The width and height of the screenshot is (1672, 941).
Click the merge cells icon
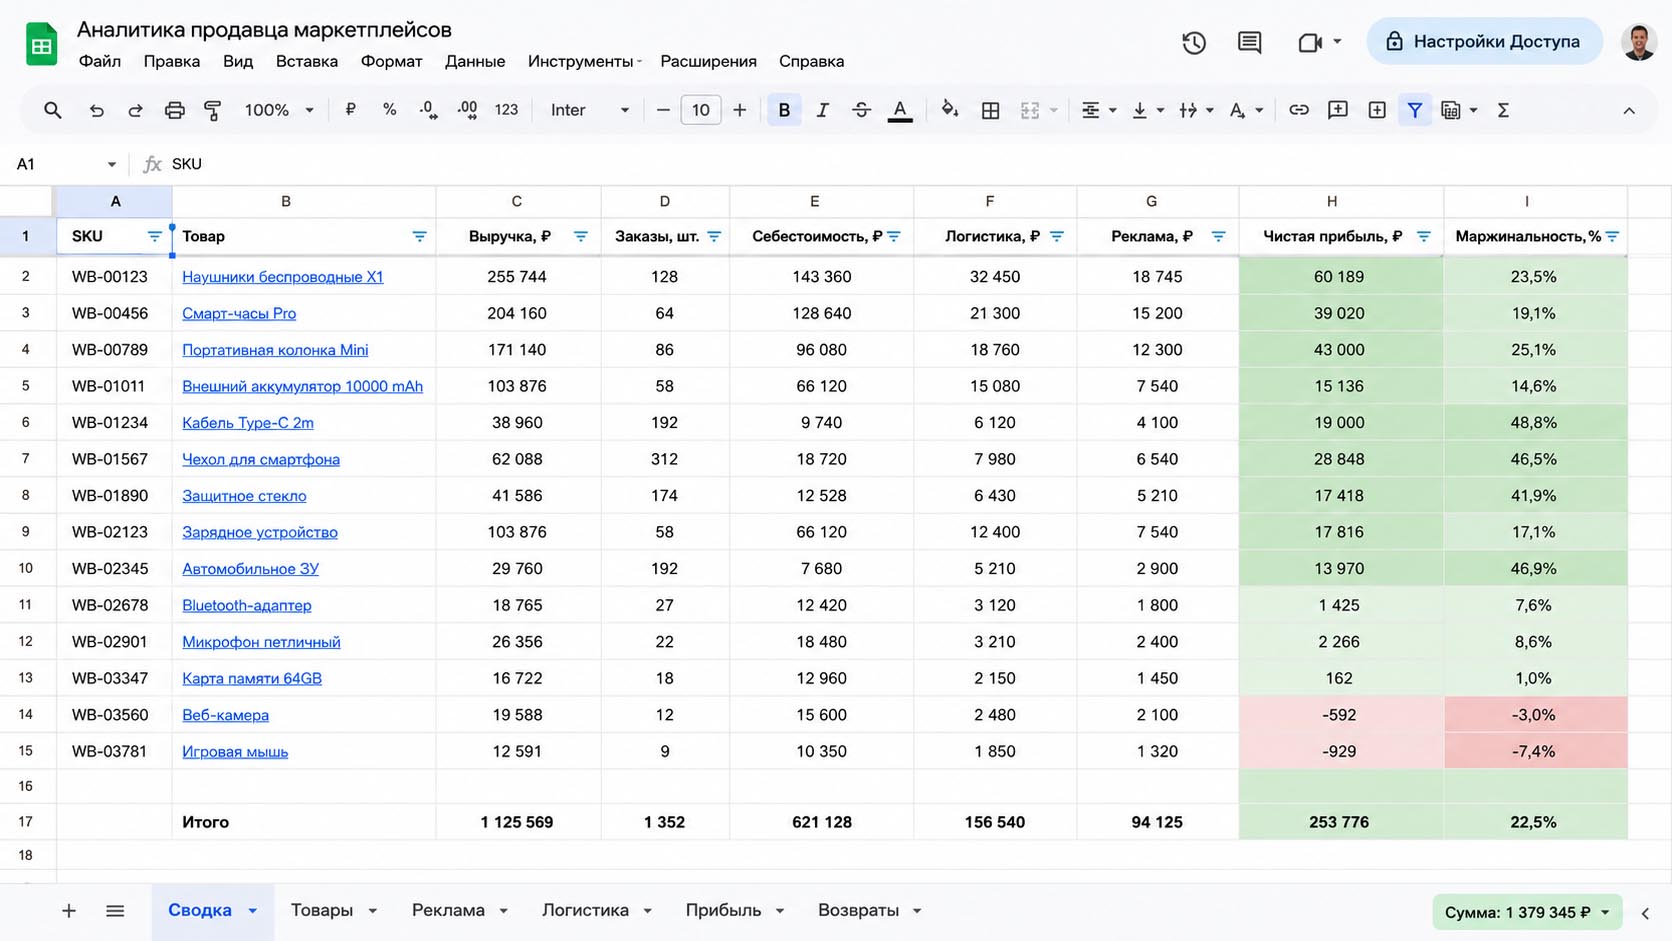pyautogui.click(x=1030, y=110)
